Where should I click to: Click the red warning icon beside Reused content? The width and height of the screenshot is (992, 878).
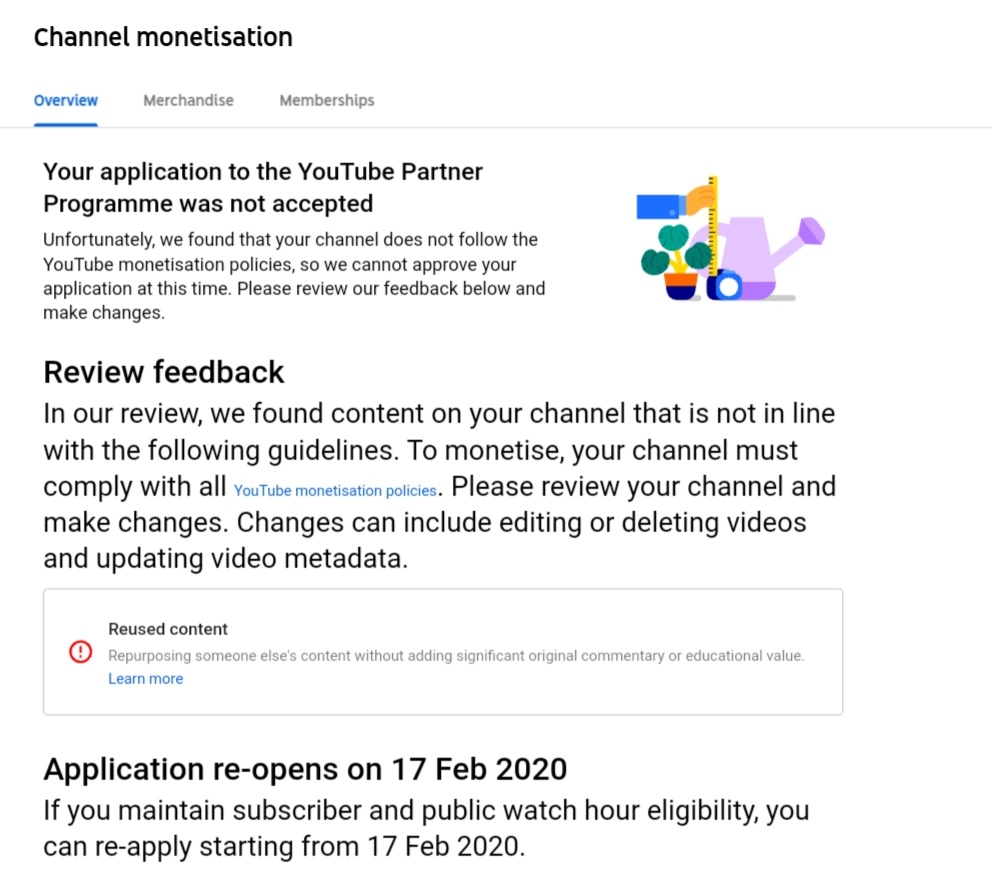(80, 652)
